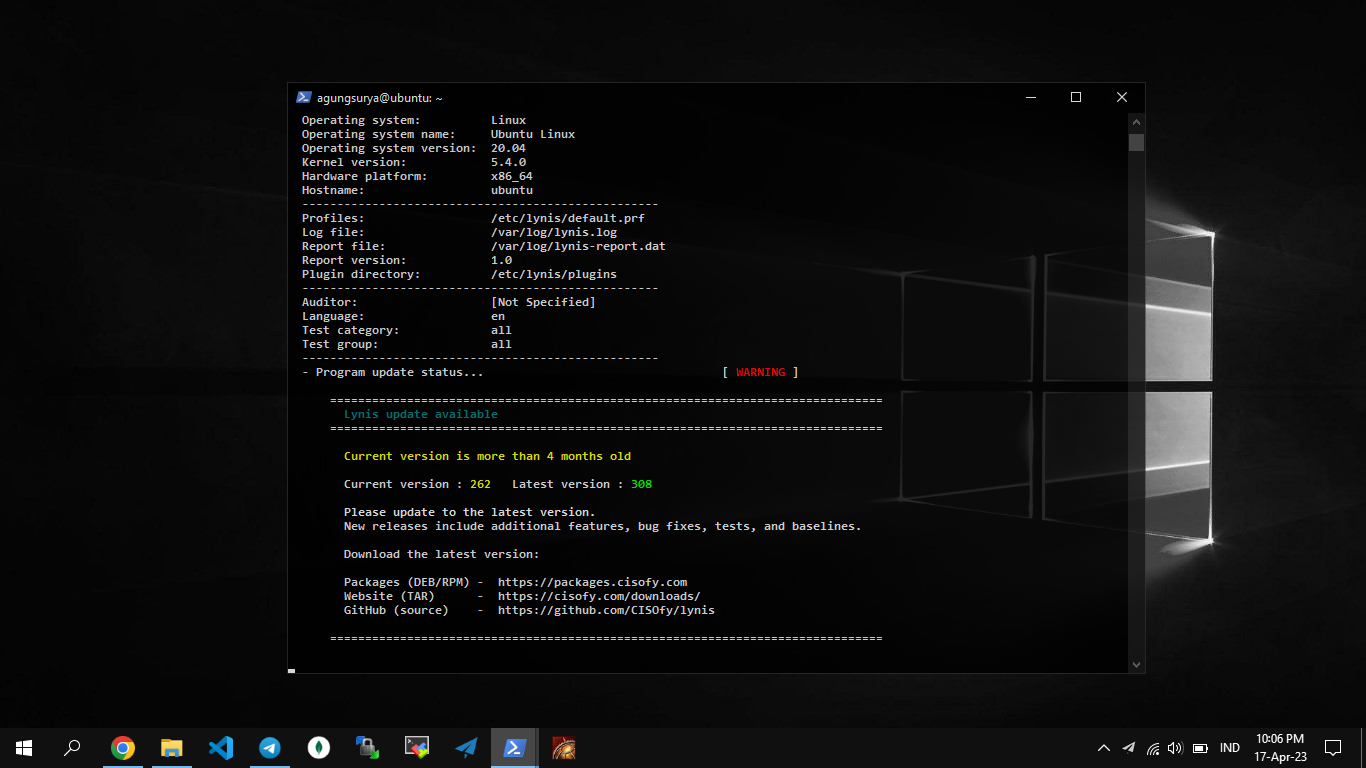1366x768 pixels.
Task: Open Telegram from the taskbar
Action: (270, 747)
